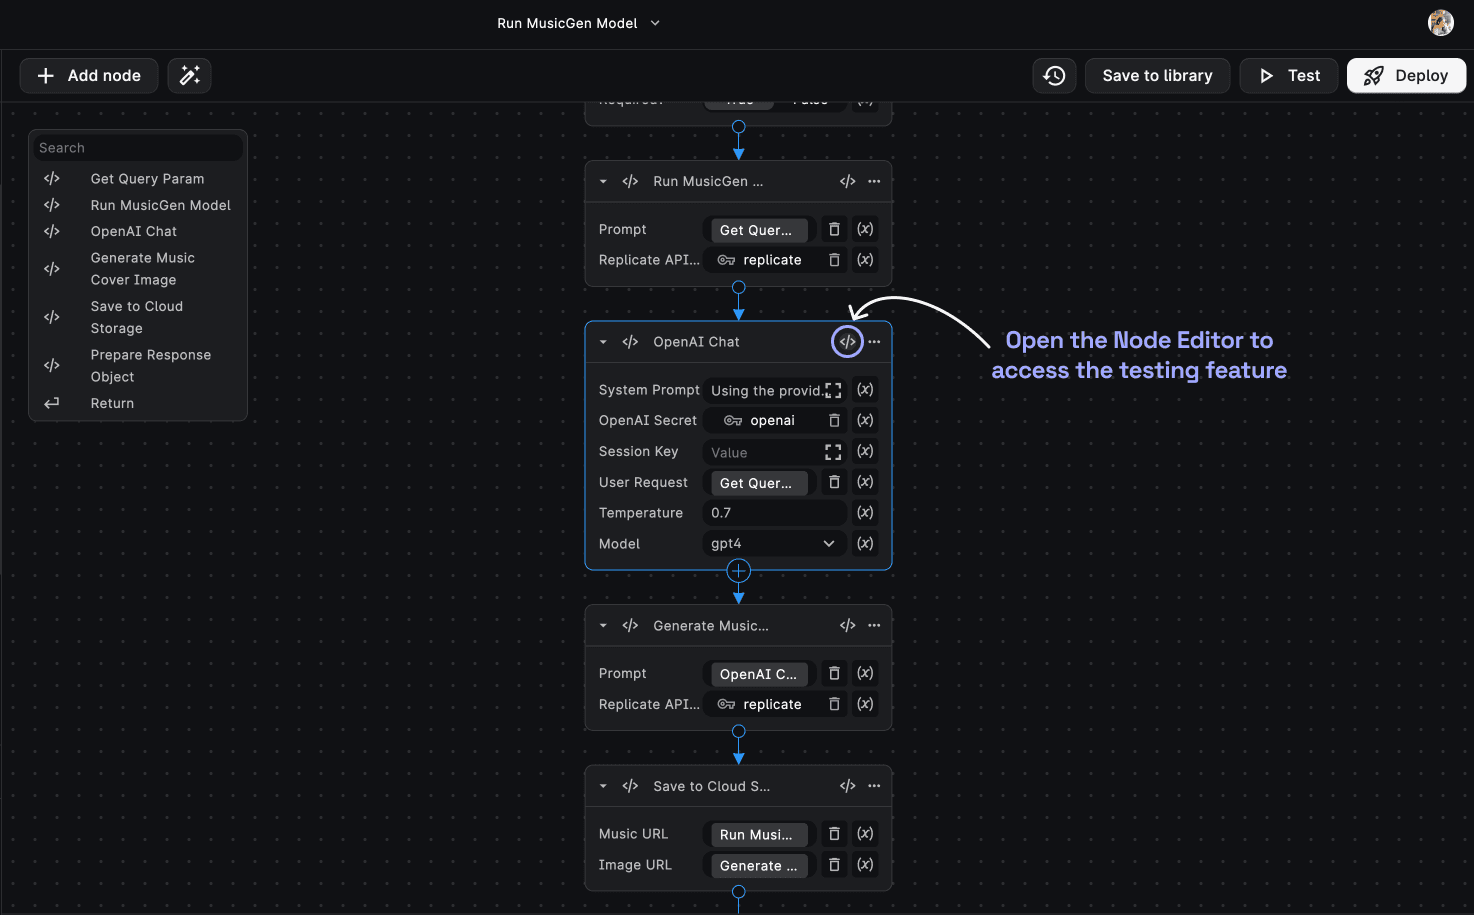The image size is (1474, 915).
Task: Click the Save to library button
Action: pos(1157,76)
